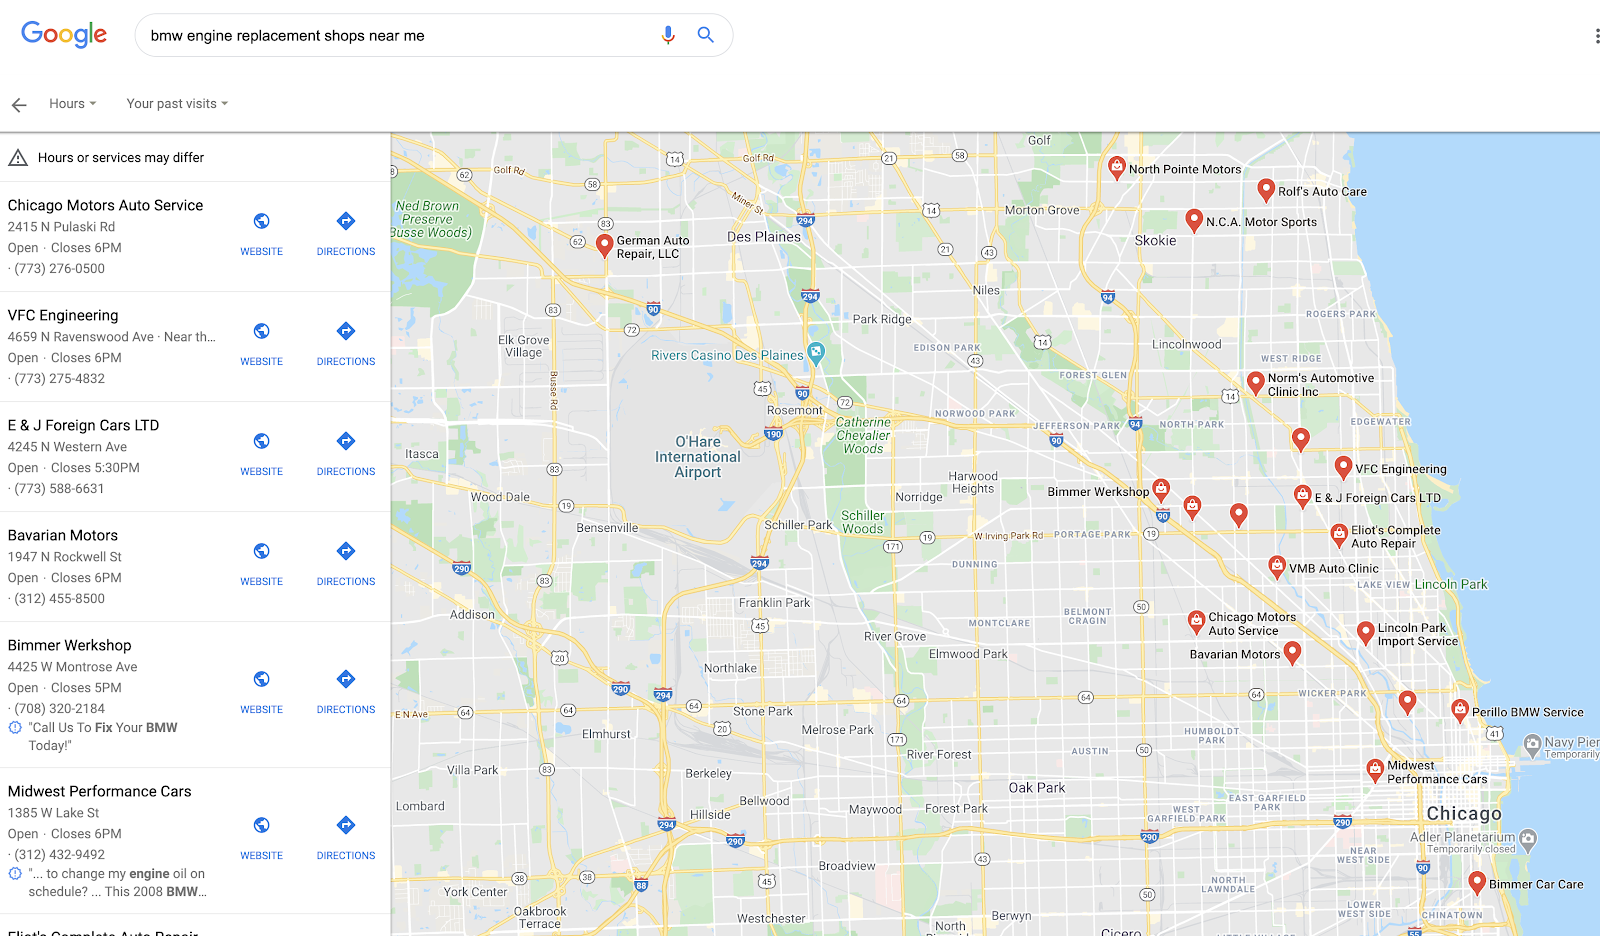The height and width of the screenshot is (936, 1600).
Task: Open Bavarian Motors website icon
Action: tap(261, 551)
